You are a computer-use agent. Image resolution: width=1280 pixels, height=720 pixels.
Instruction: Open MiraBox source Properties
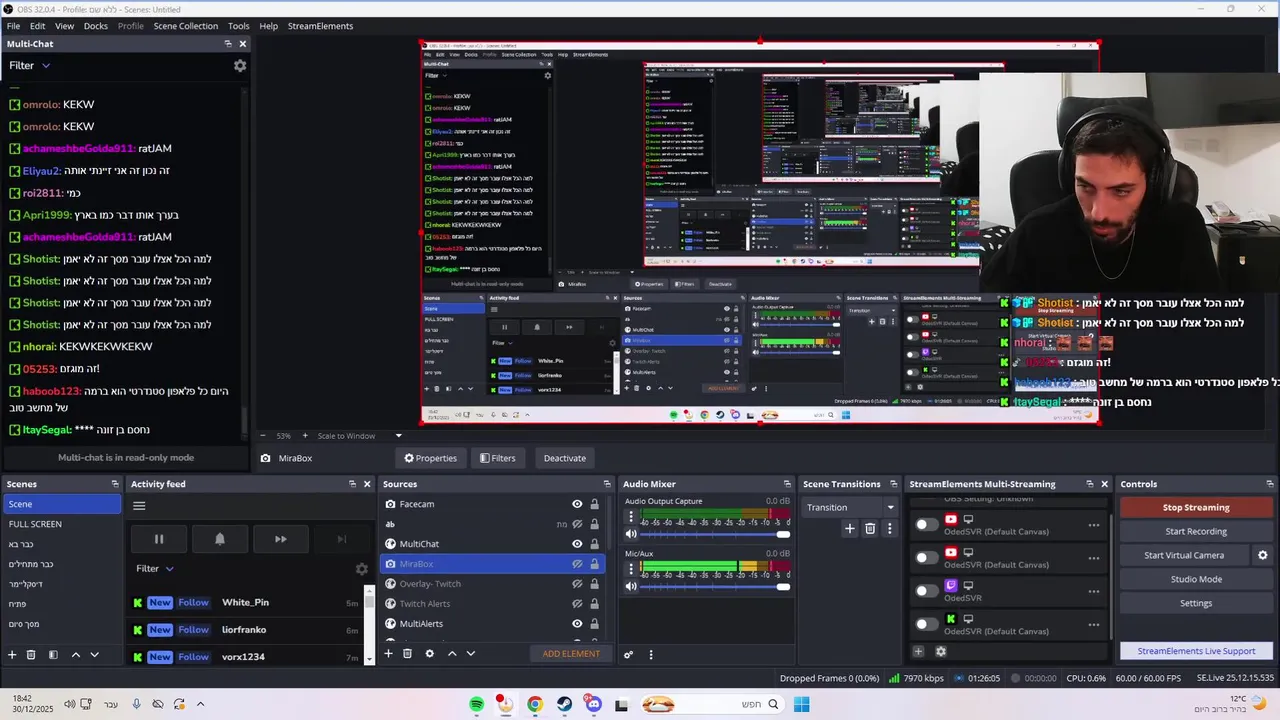(430, 458)
